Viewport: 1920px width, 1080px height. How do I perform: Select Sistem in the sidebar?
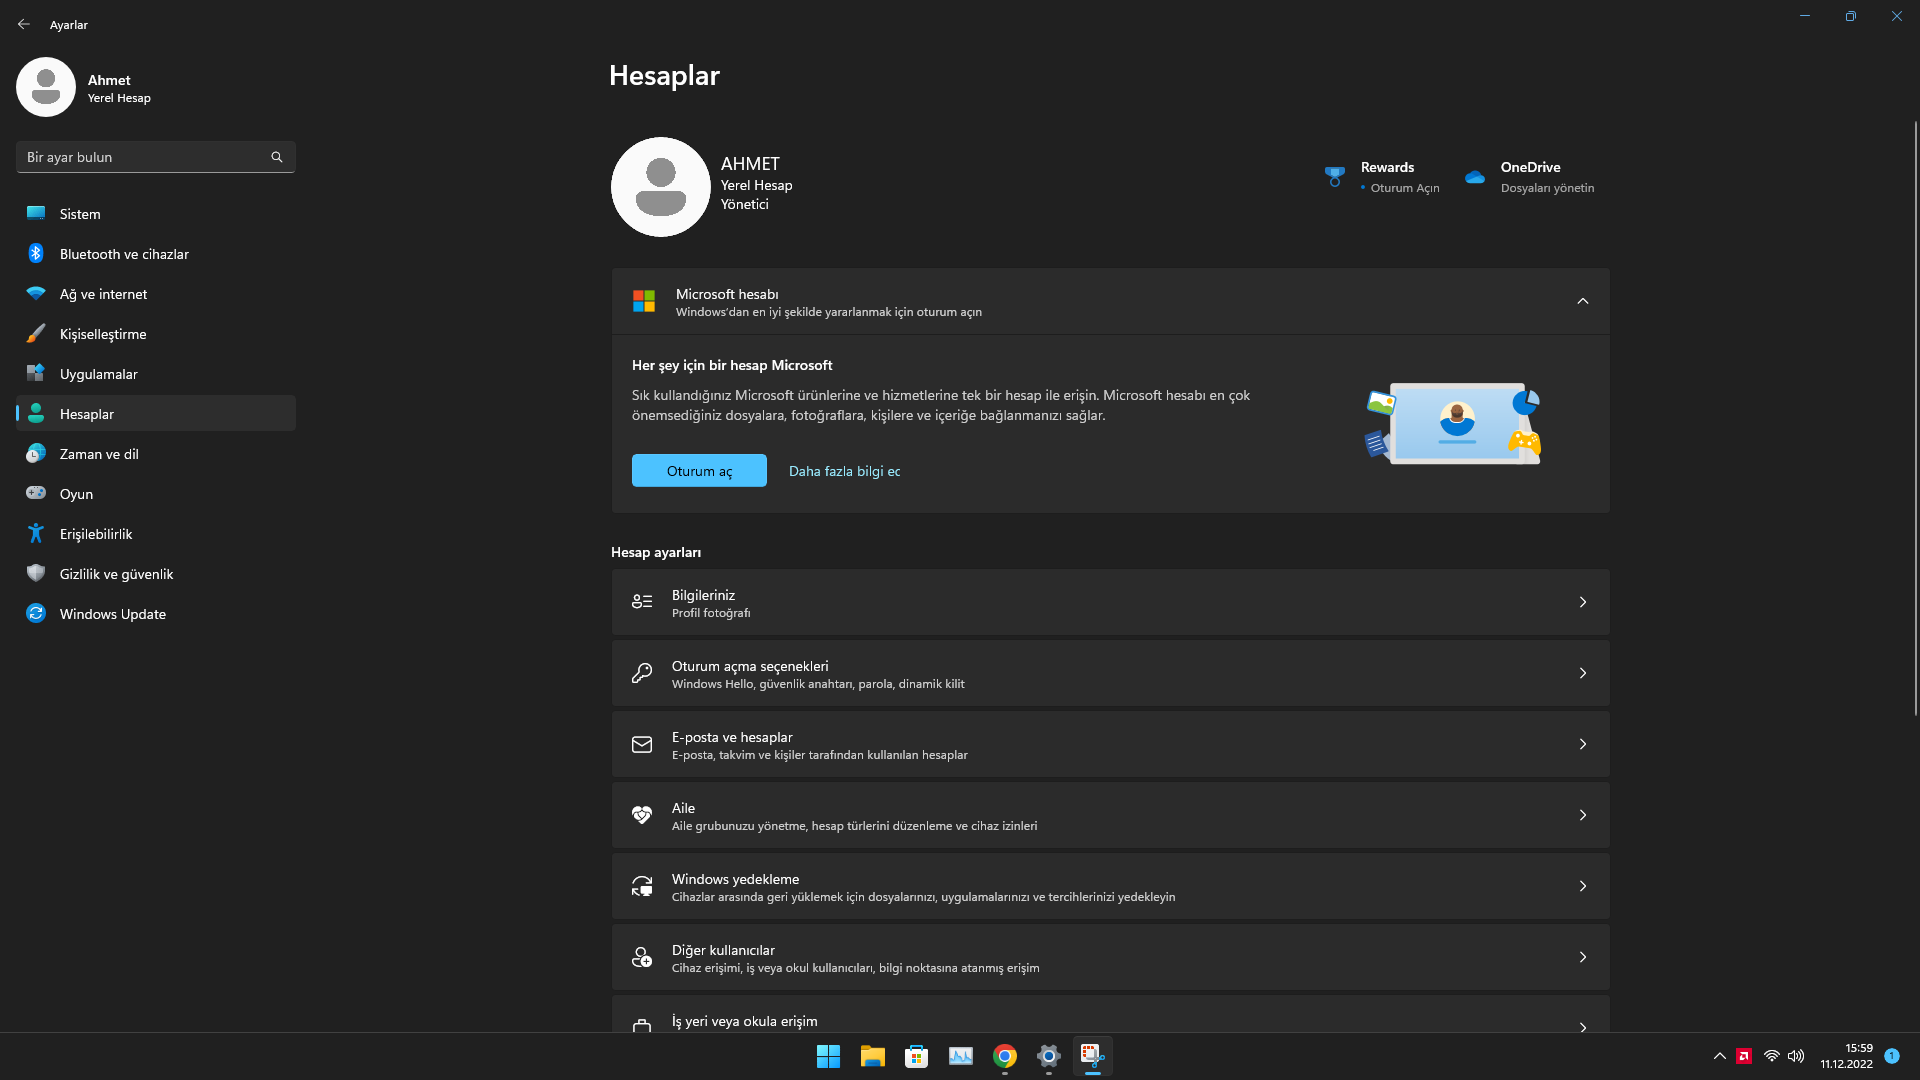(80, 214)
